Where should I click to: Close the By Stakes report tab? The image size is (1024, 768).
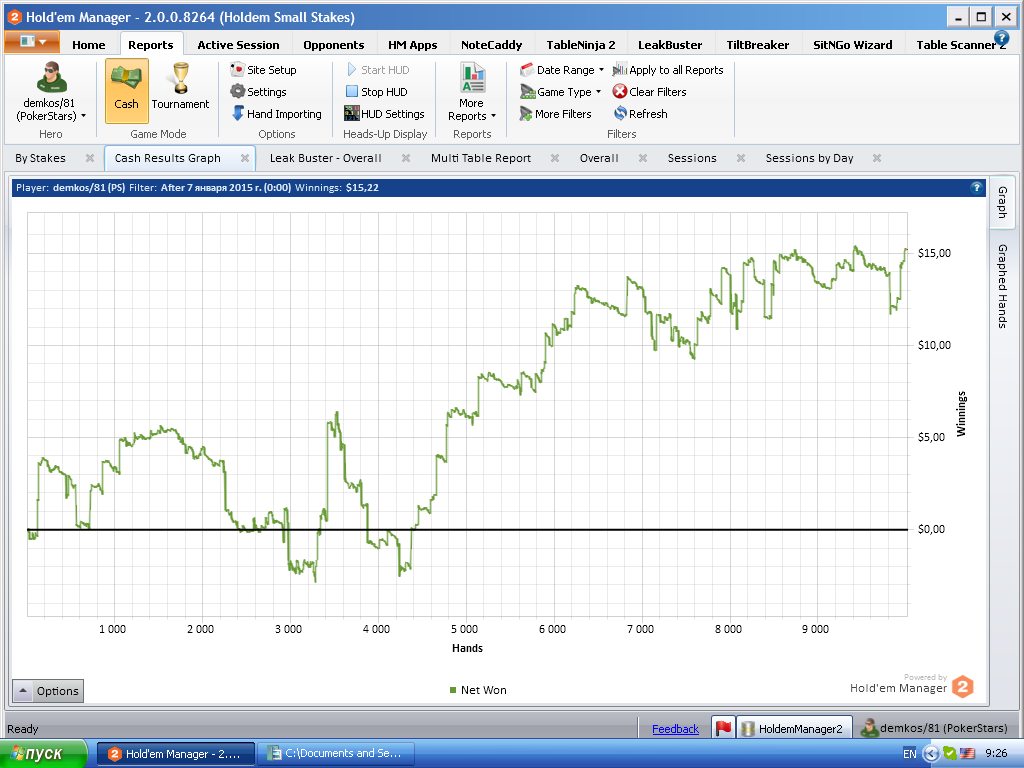coord(90,158)
